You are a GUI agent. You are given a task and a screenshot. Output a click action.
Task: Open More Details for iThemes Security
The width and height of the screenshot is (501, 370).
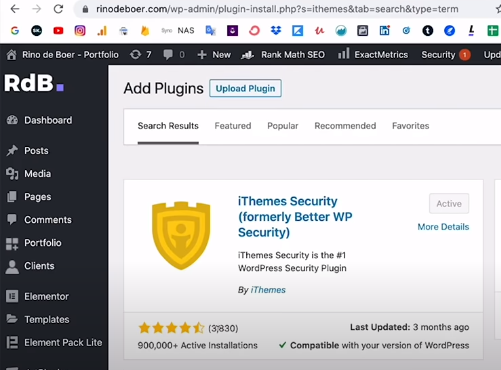(443, 227)
